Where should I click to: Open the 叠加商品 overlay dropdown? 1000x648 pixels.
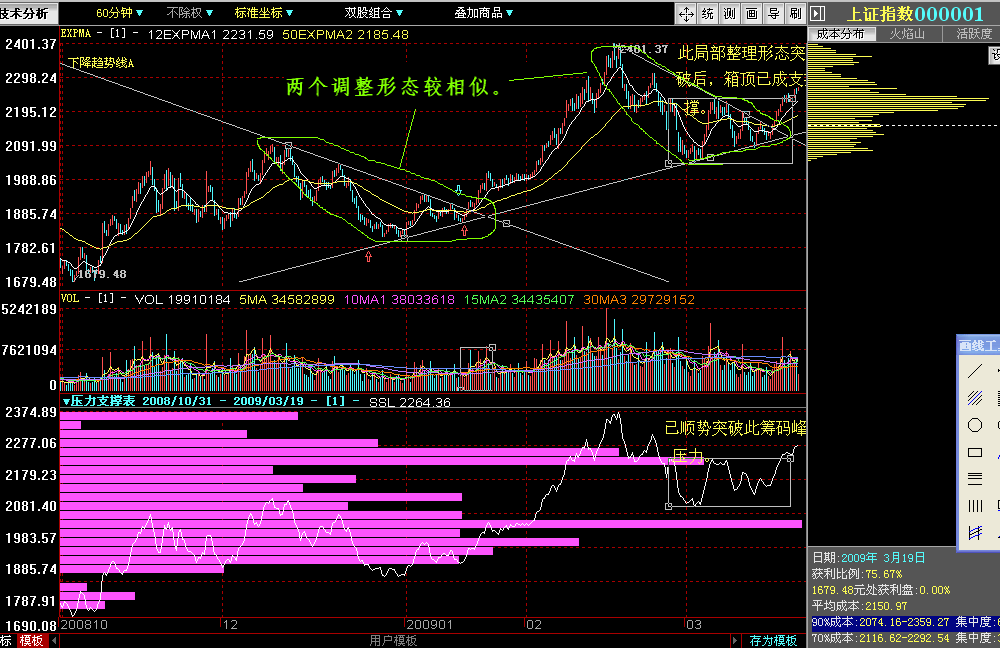click(x=483, y=13)
